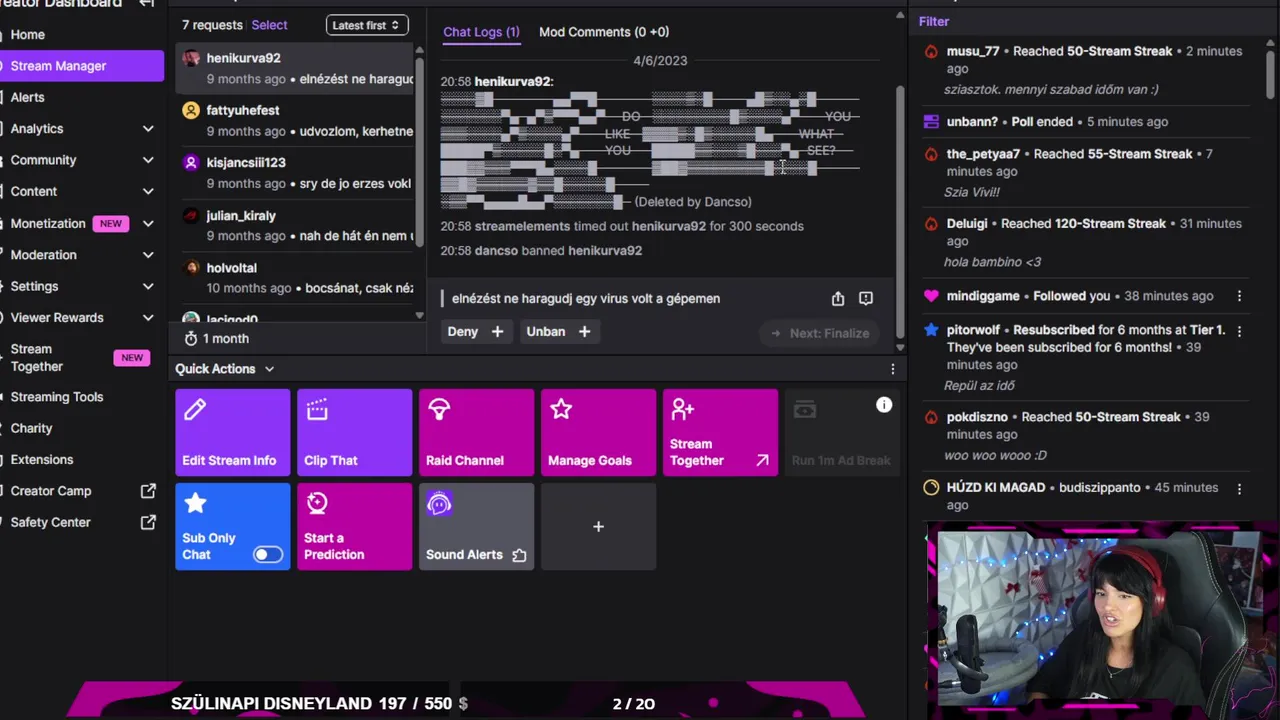
Task: Open Edit Stream Info quick action
Action: [x=232, y=432]
